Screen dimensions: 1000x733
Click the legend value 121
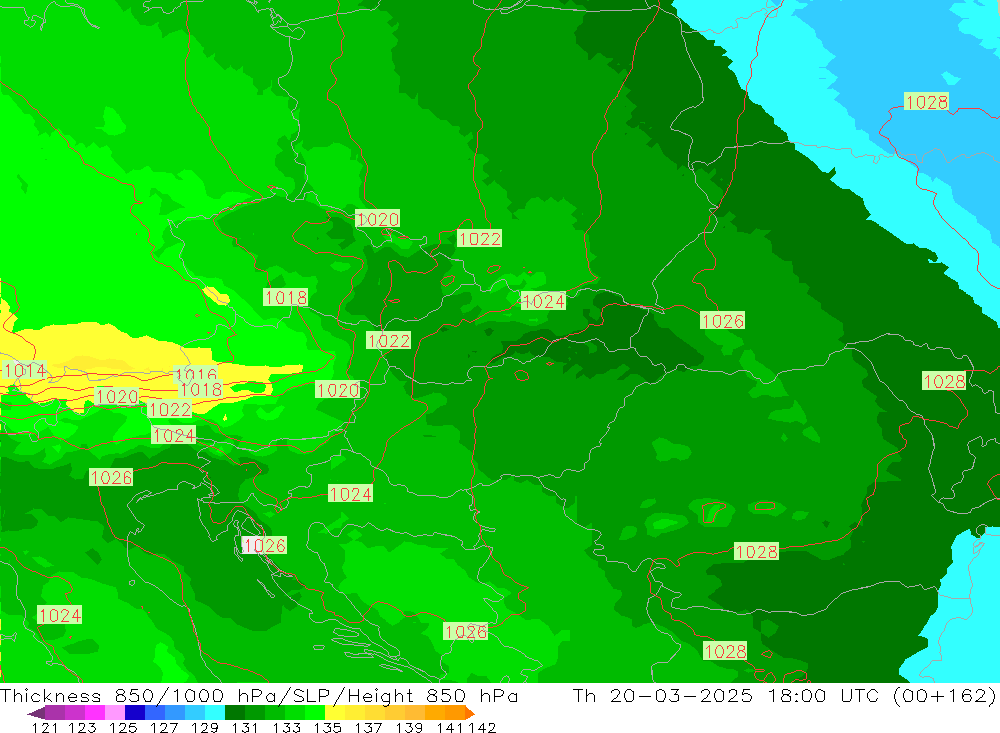(x=45, y=727)
